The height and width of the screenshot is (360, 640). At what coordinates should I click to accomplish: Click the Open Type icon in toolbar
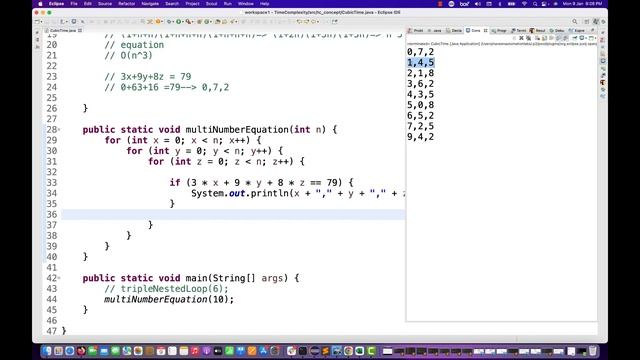pos(217,21)
